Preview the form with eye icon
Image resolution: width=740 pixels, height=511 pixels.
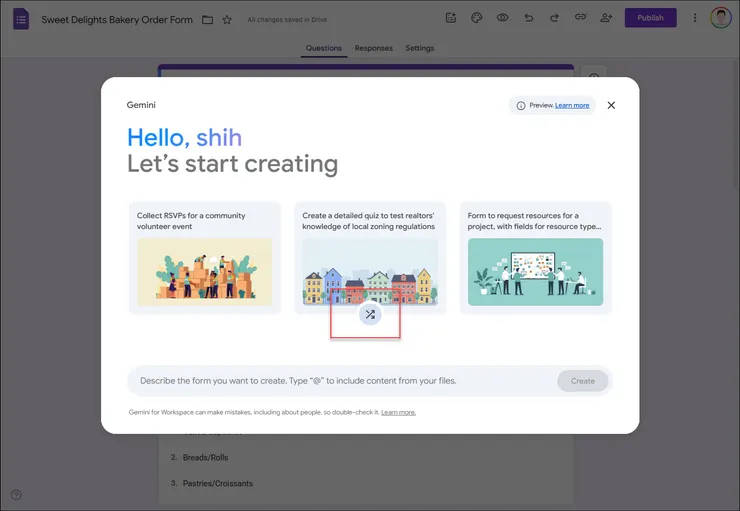click(503, 18)
